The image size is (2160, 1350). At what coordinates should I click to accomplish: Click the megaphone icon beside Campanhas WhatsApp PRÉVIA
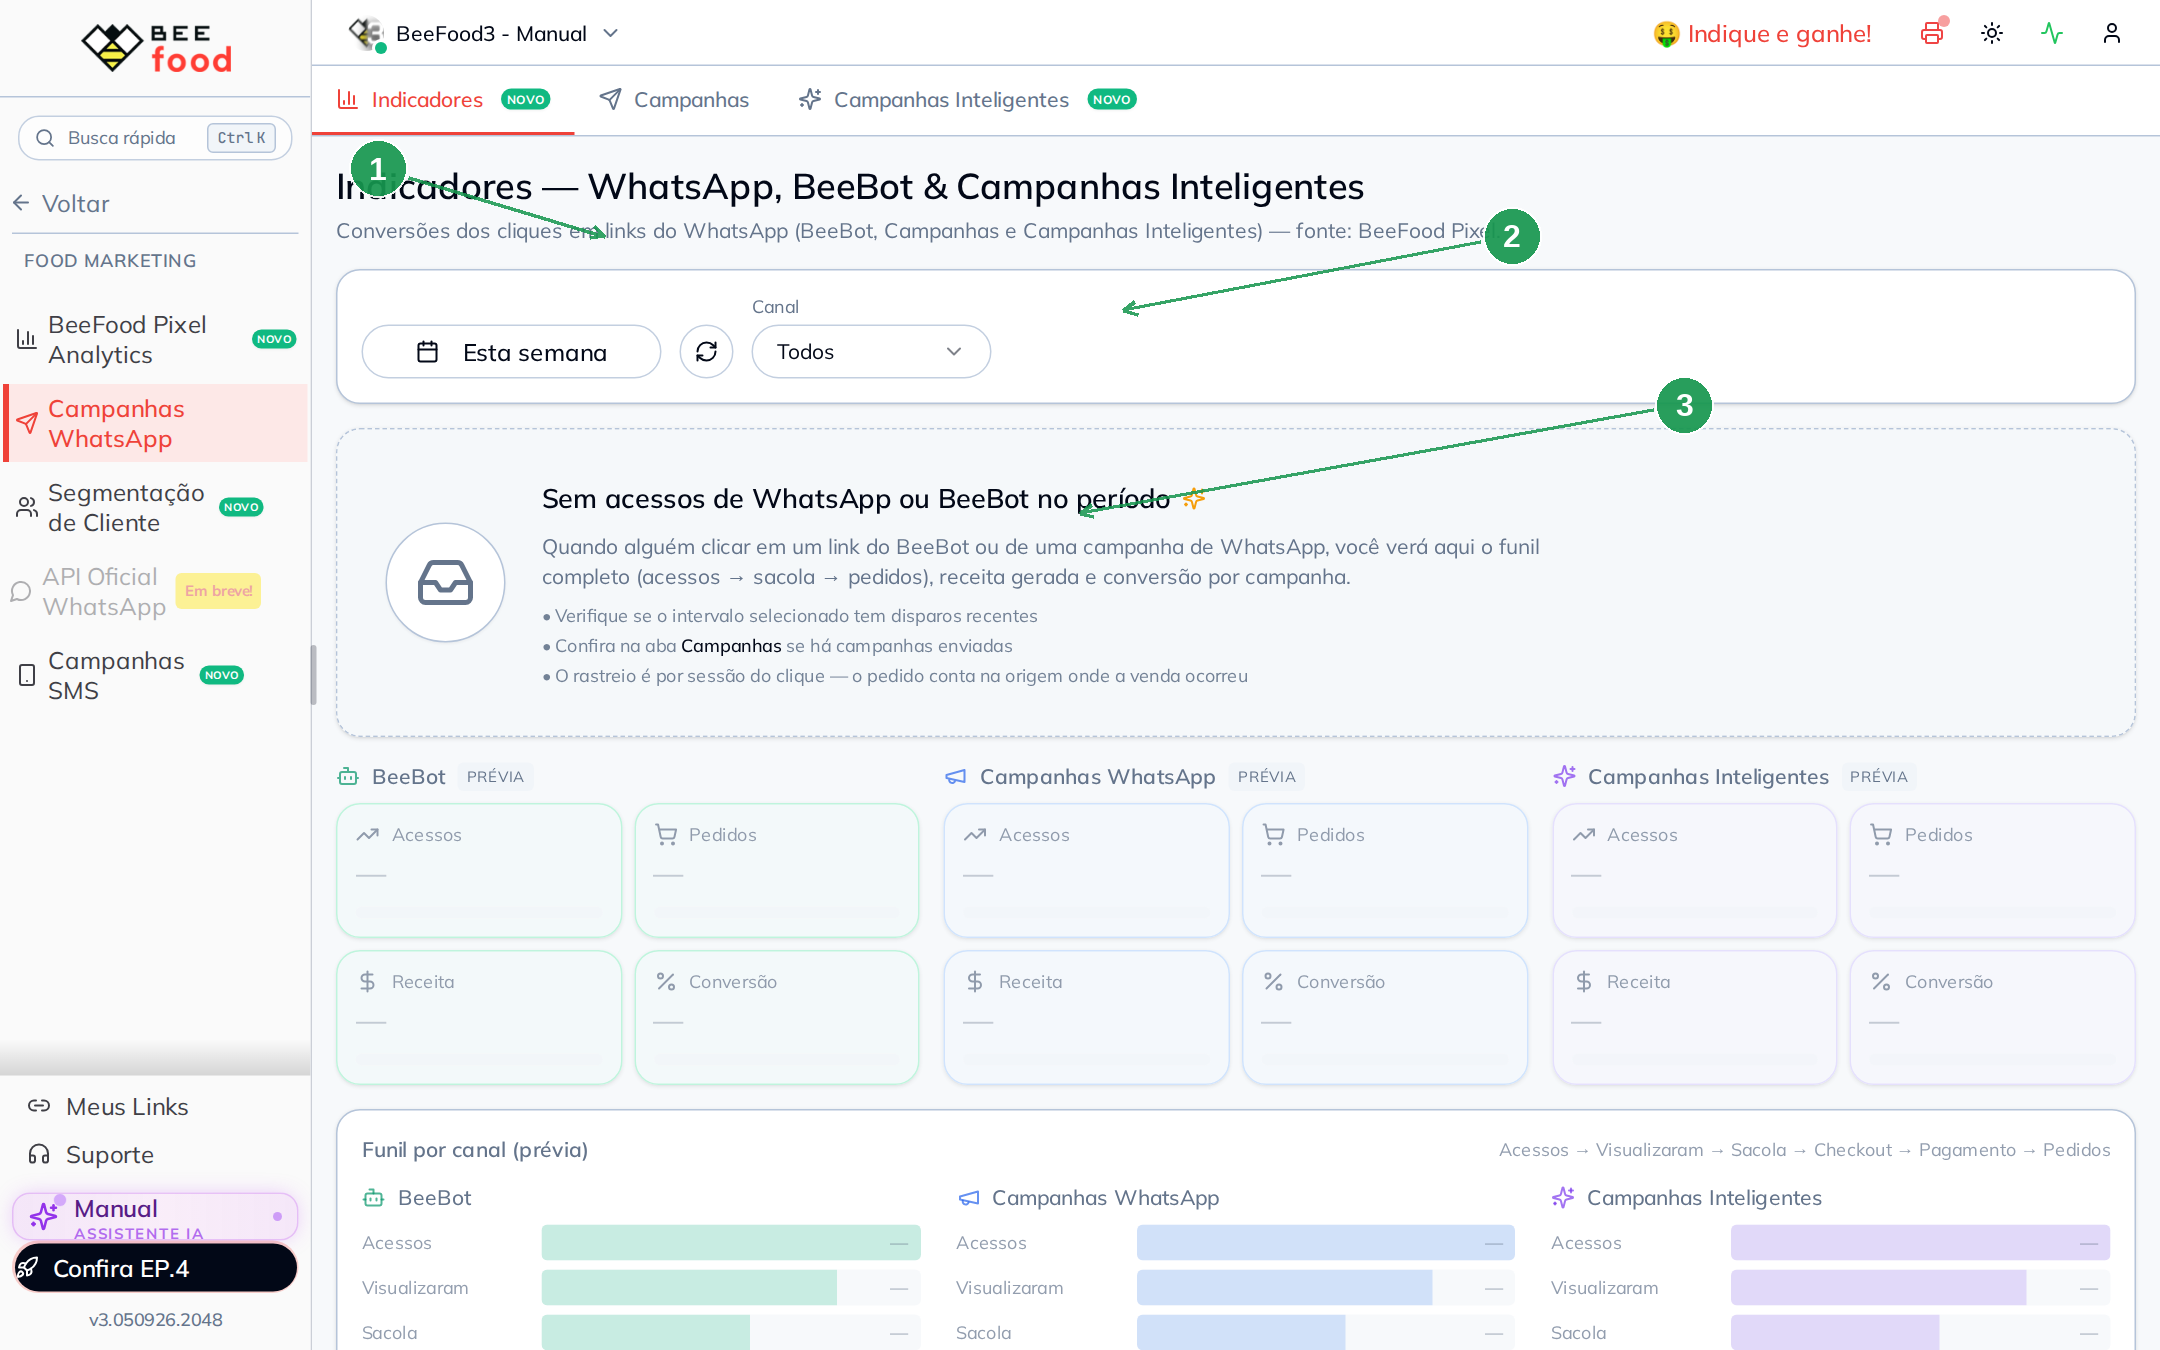click(x=956, y=777)
